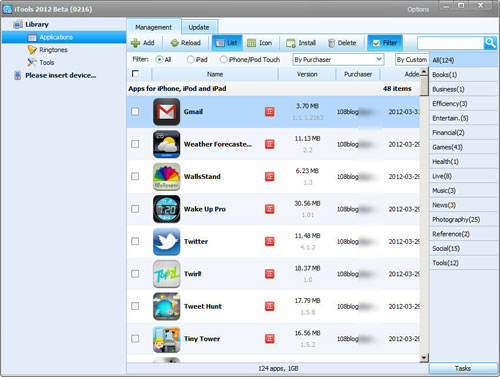The image size is (500, 377).
Task: Check the WallsStand row checkbox
Action: point(135,176)
